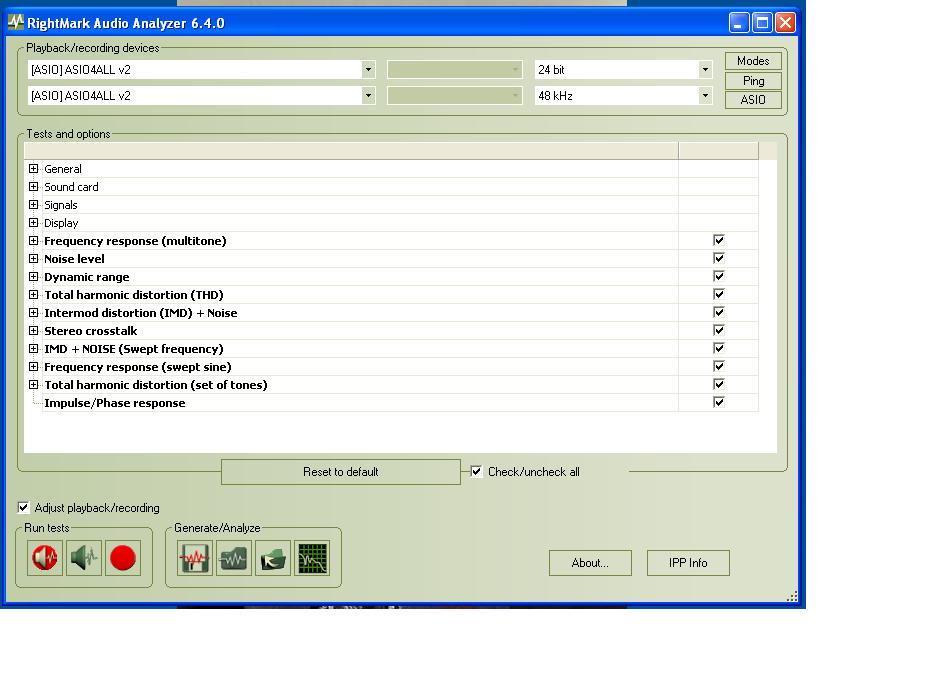This screenshot has height=686, width=946.
Task: Open the ASIO control panel button
Action: (x=753, y=100)
